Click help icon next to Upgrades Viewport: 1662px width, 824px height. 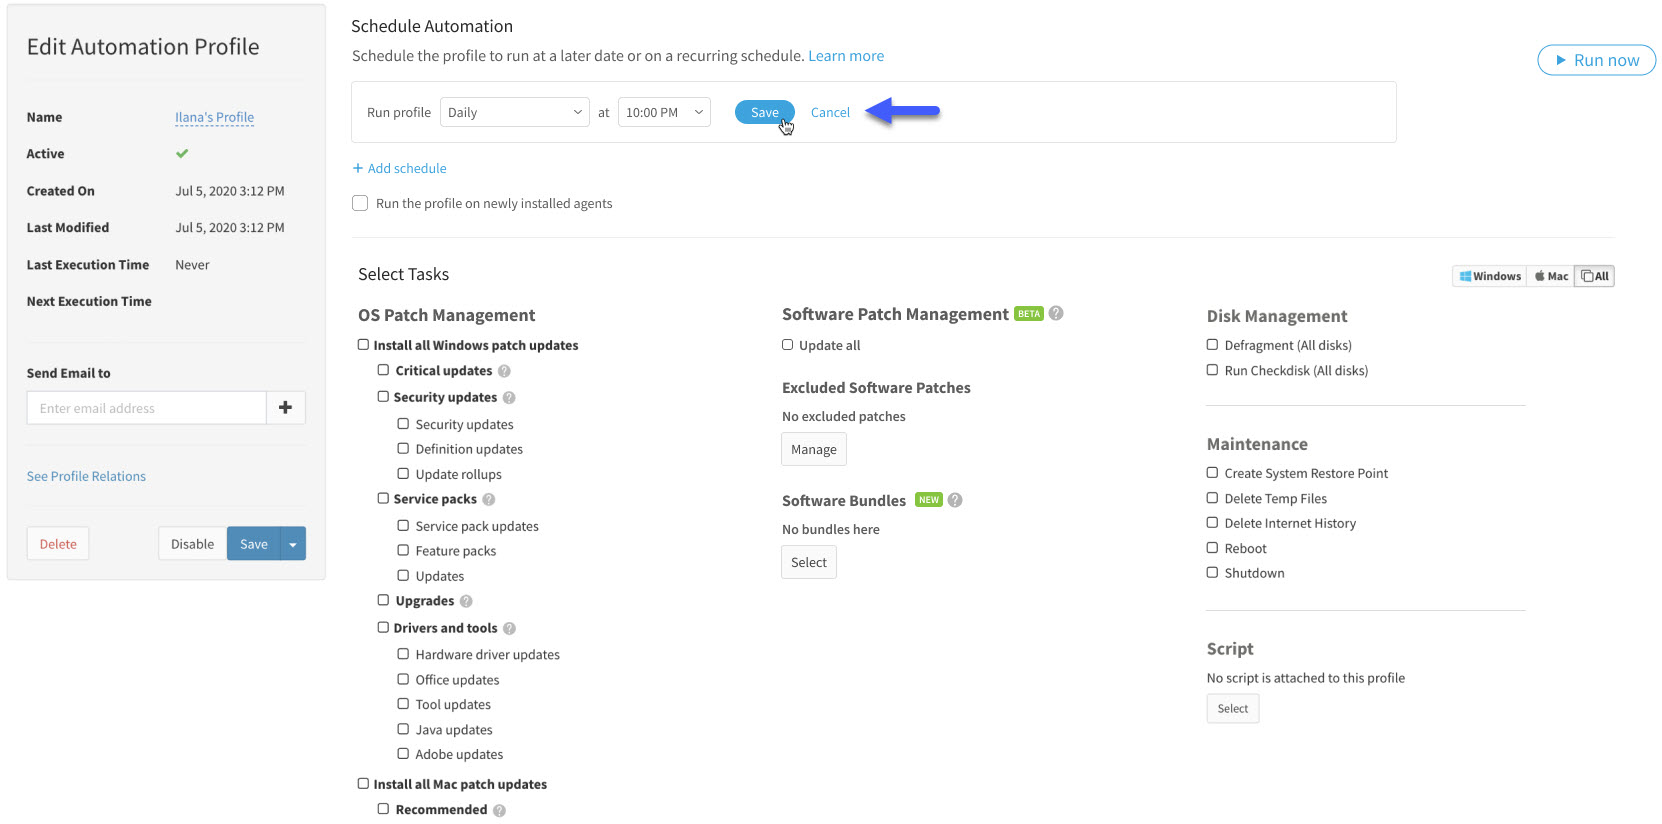pos(466,601)
